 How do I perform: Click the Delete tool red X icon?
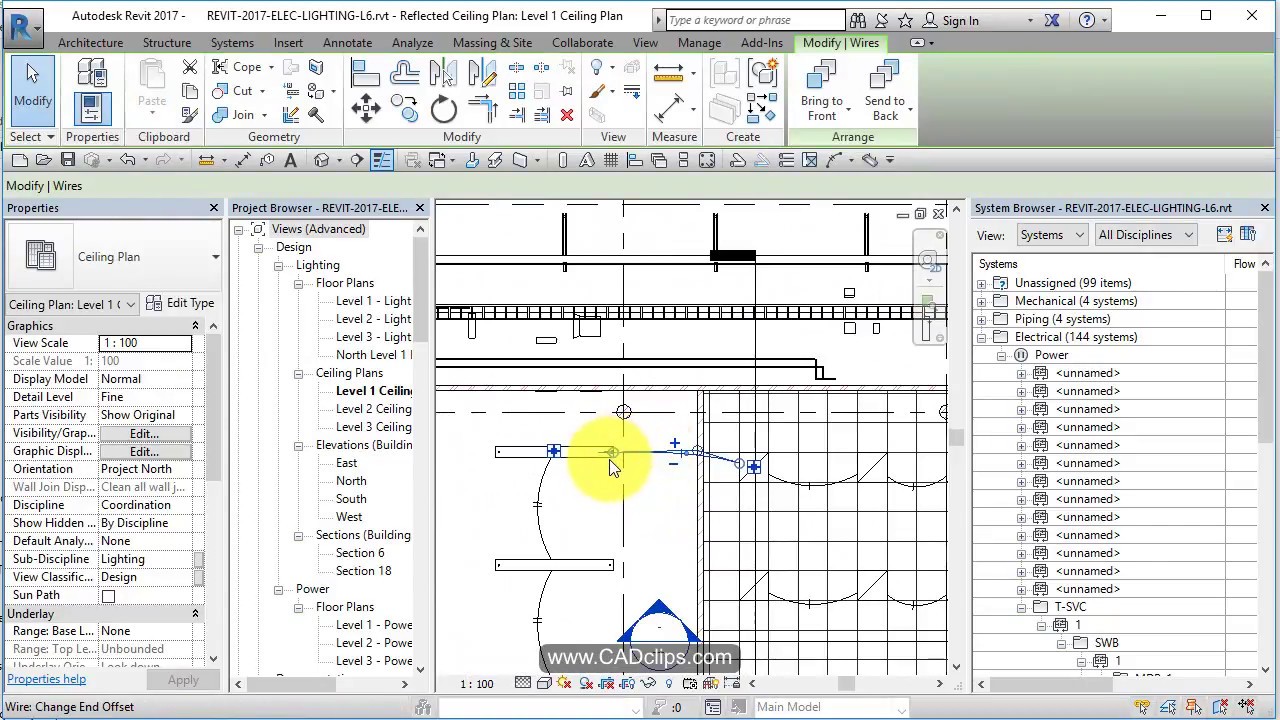(x=567, y=115)
